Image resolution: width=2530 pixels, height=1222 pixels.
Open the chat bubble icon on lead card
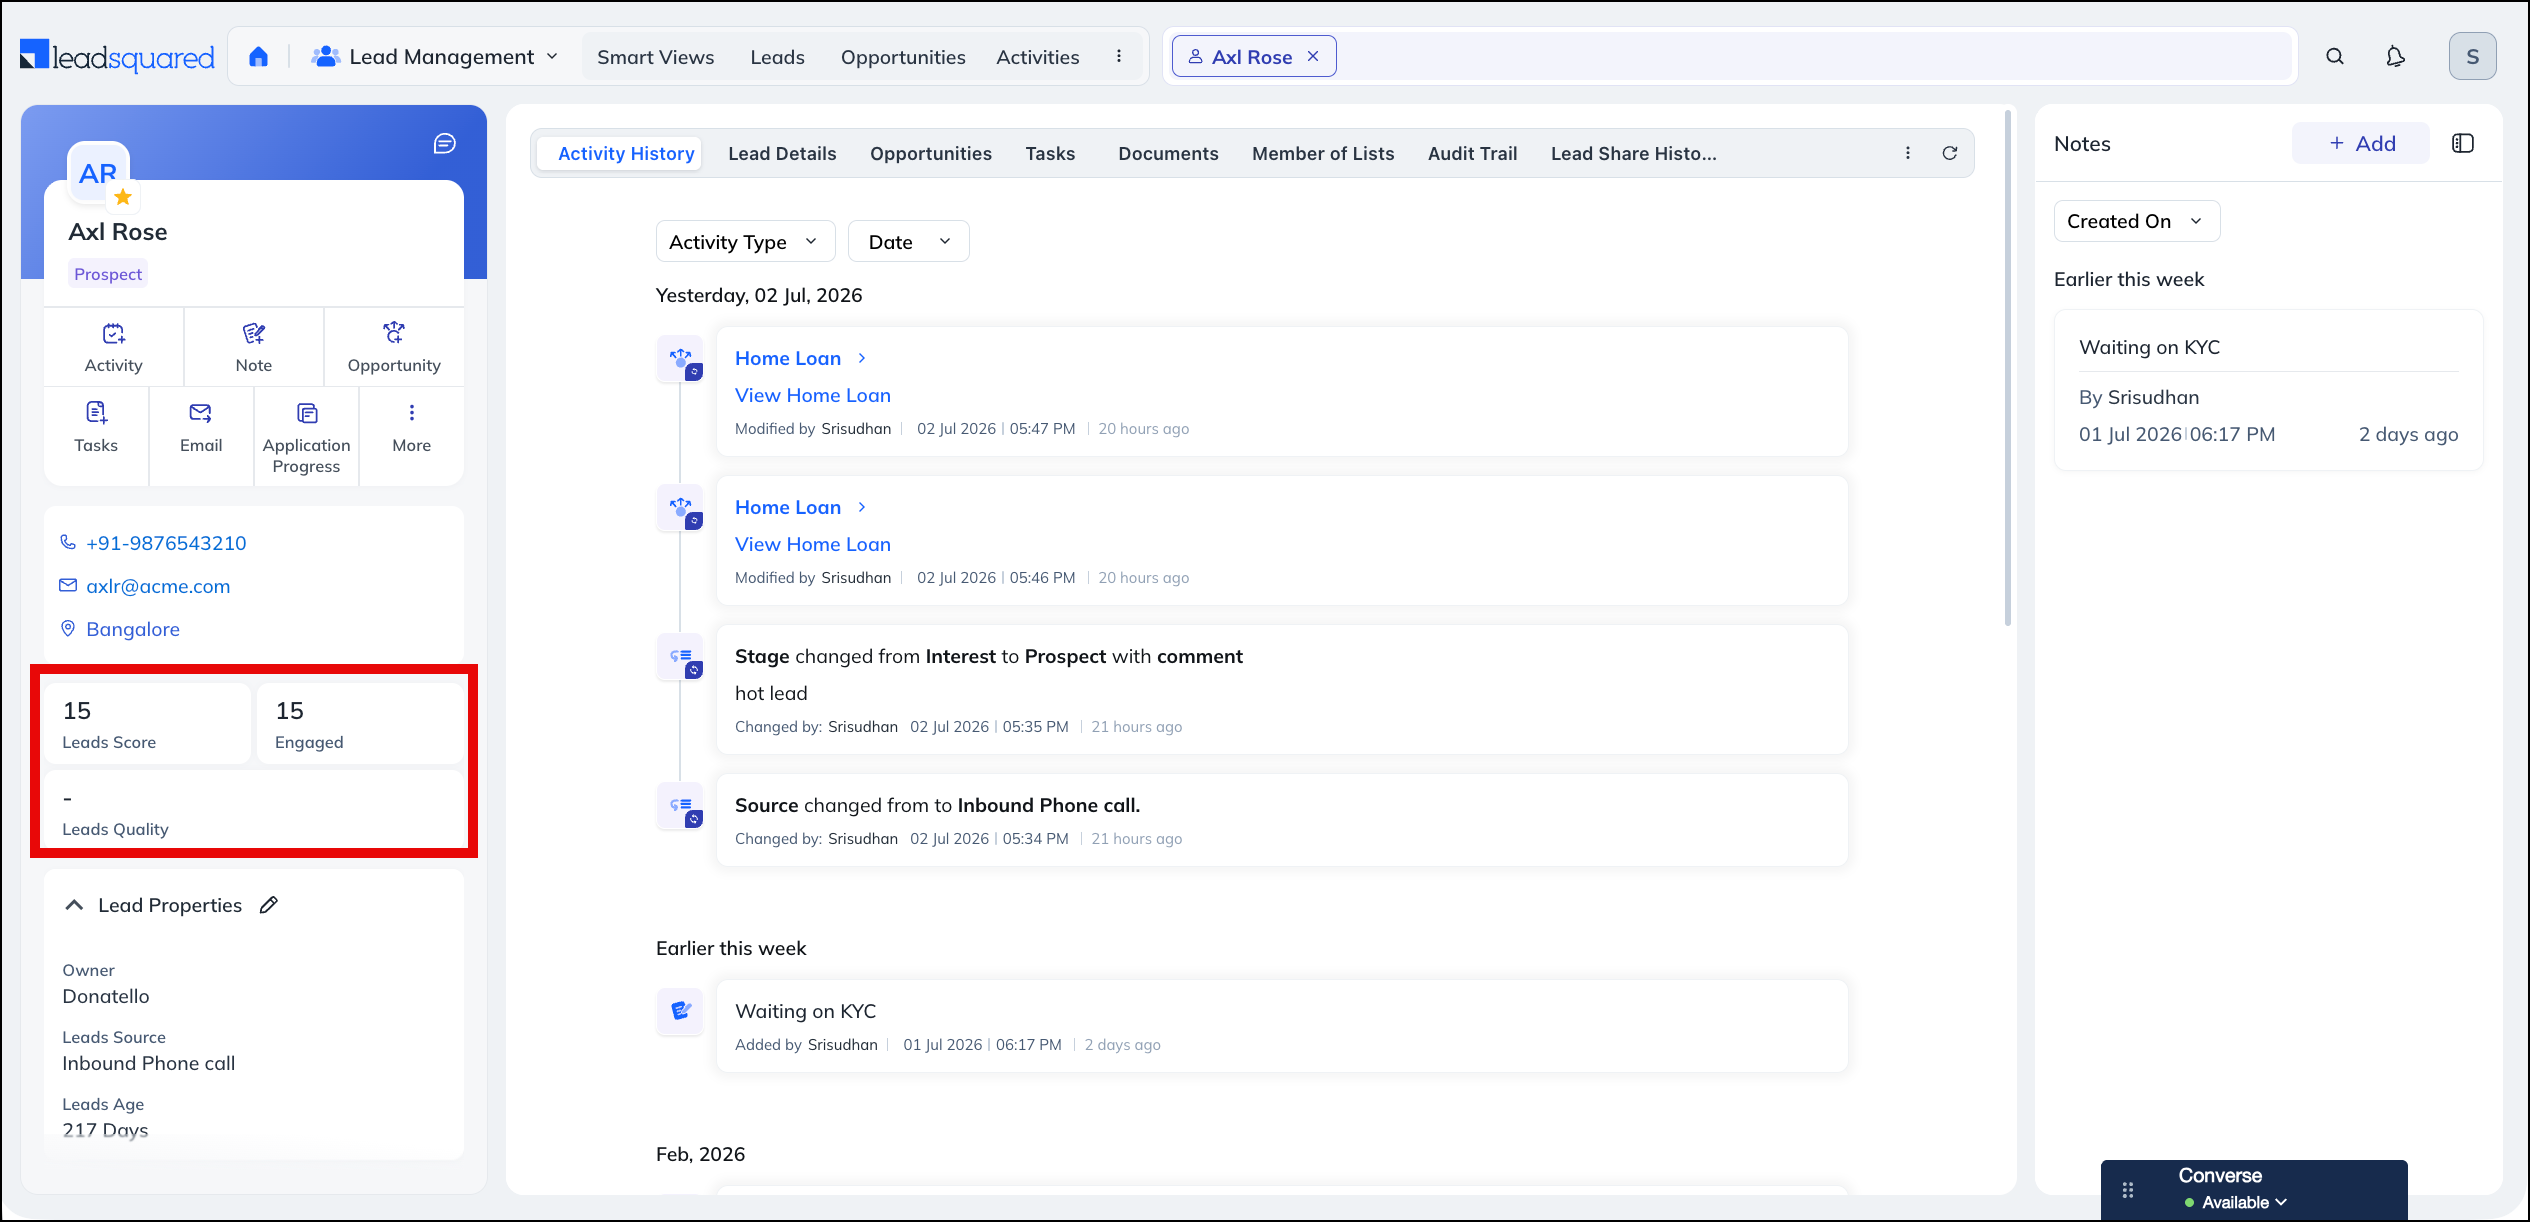[x=445, y=144]
